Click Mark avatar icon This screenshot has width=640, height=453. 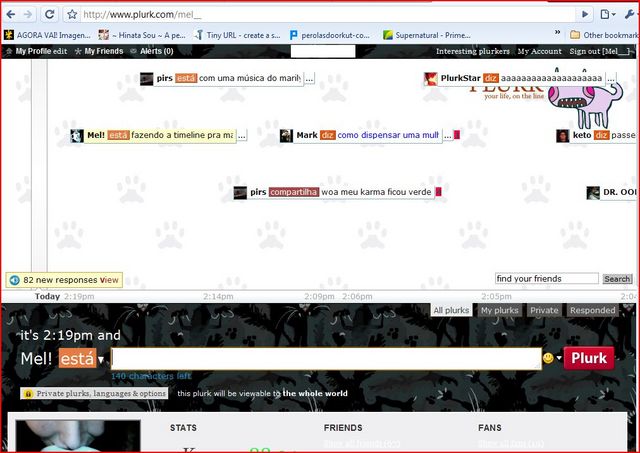coord(286,135)
